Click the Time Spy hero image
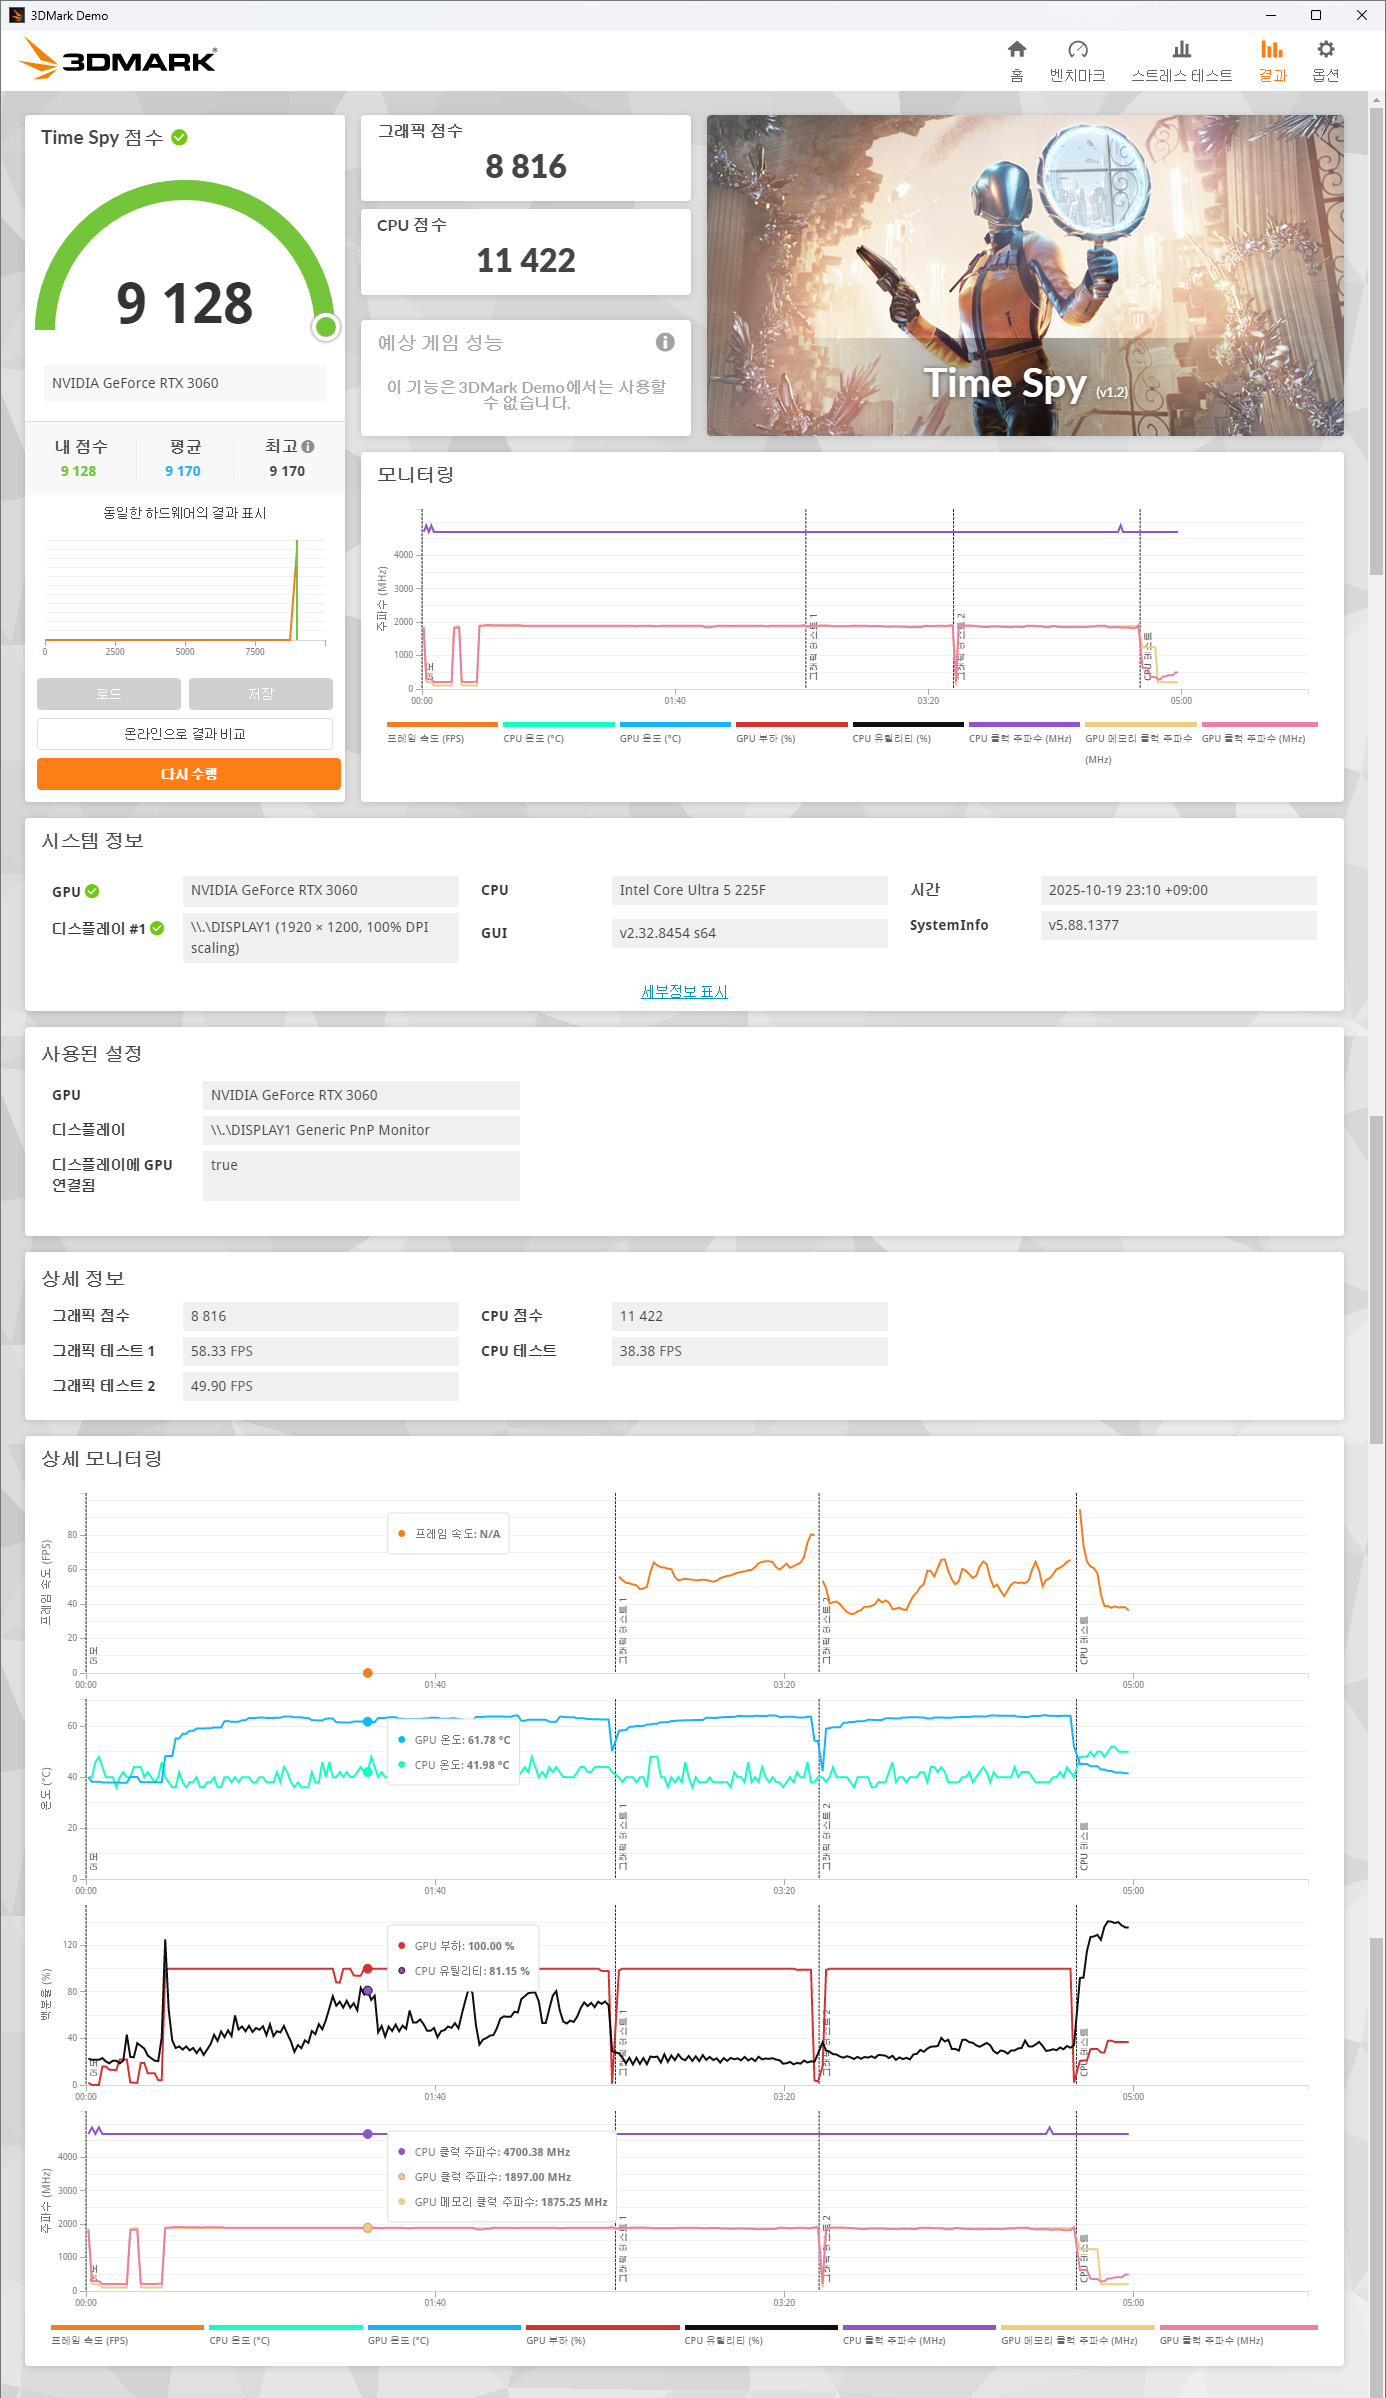This screenshot has width=1386, height=2398. [x=1025, y=275]
